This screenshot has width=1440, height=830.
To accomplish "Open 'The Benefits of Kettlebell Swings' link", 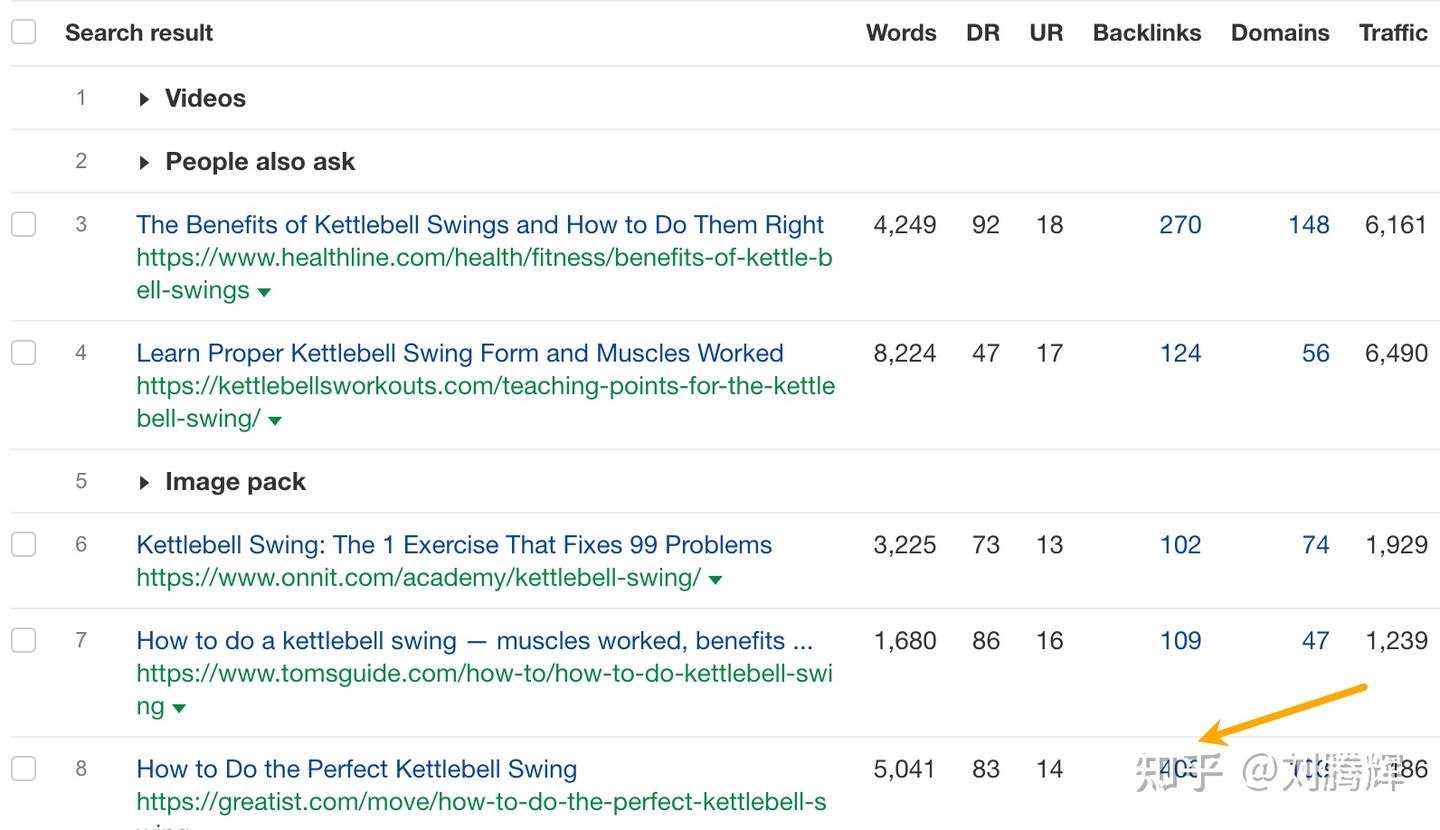I will tap(480, 224).
